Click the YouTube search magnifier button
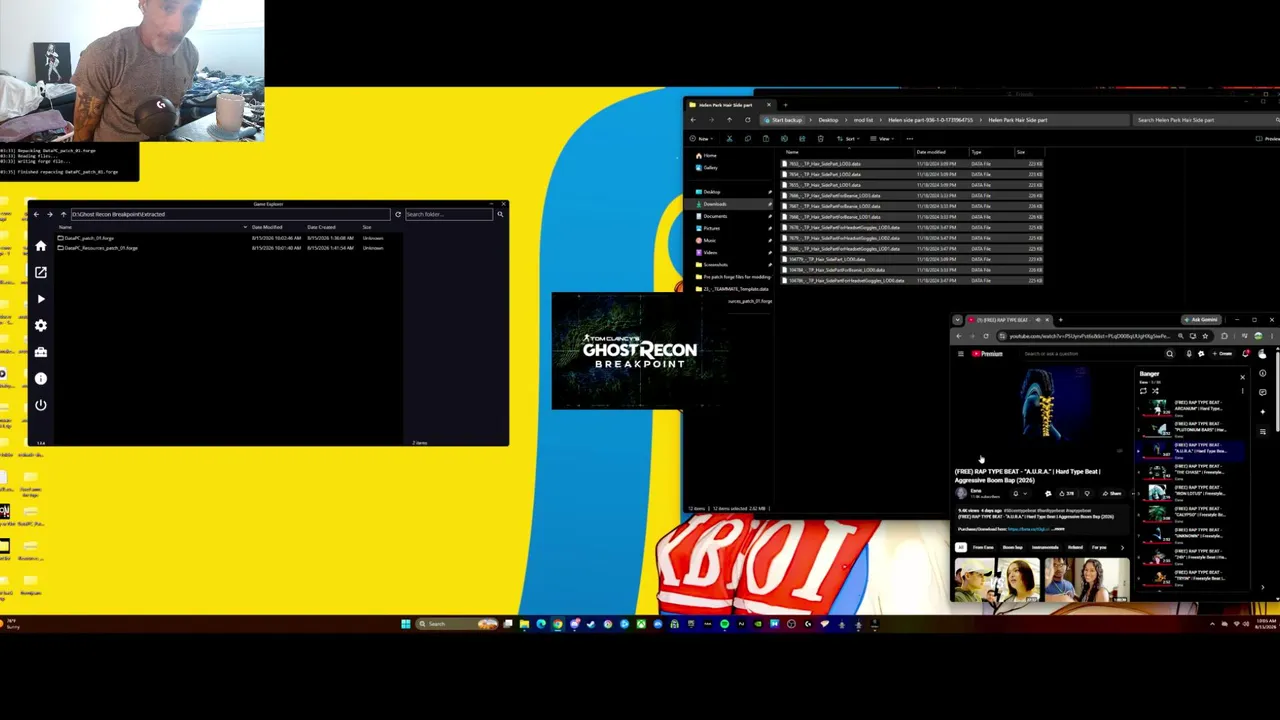This screenshot has width=1280, height=720. click(x=1169, y=354)
